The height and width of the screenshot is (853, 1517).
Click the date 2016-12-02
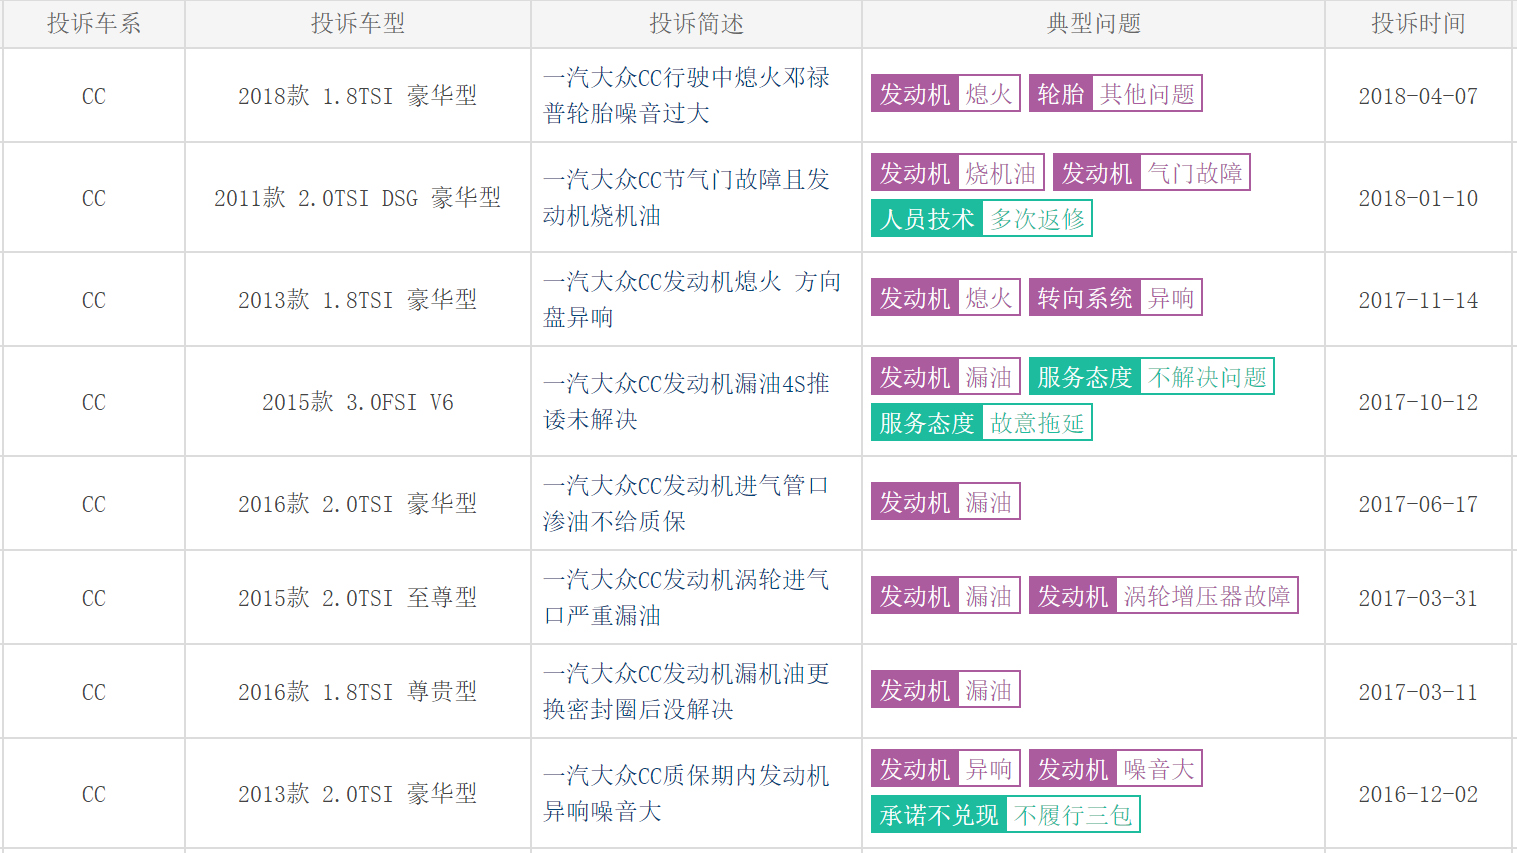pyautogui.click(x=1418, y=795)
